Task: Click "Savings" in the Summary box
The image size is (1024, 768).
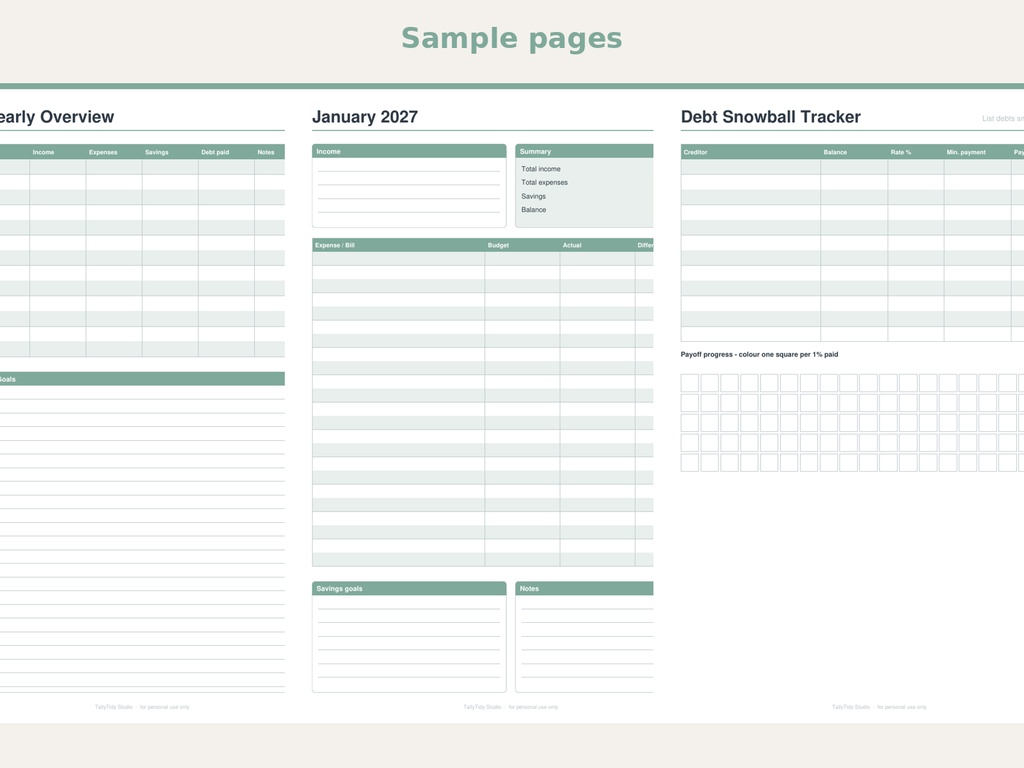Action: coord(534,197)
